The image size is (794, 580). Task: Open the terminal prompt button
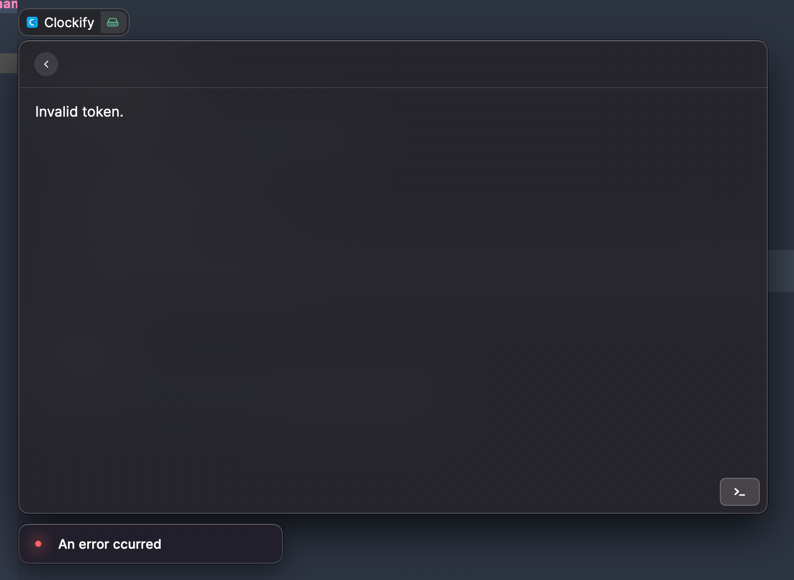739,492
